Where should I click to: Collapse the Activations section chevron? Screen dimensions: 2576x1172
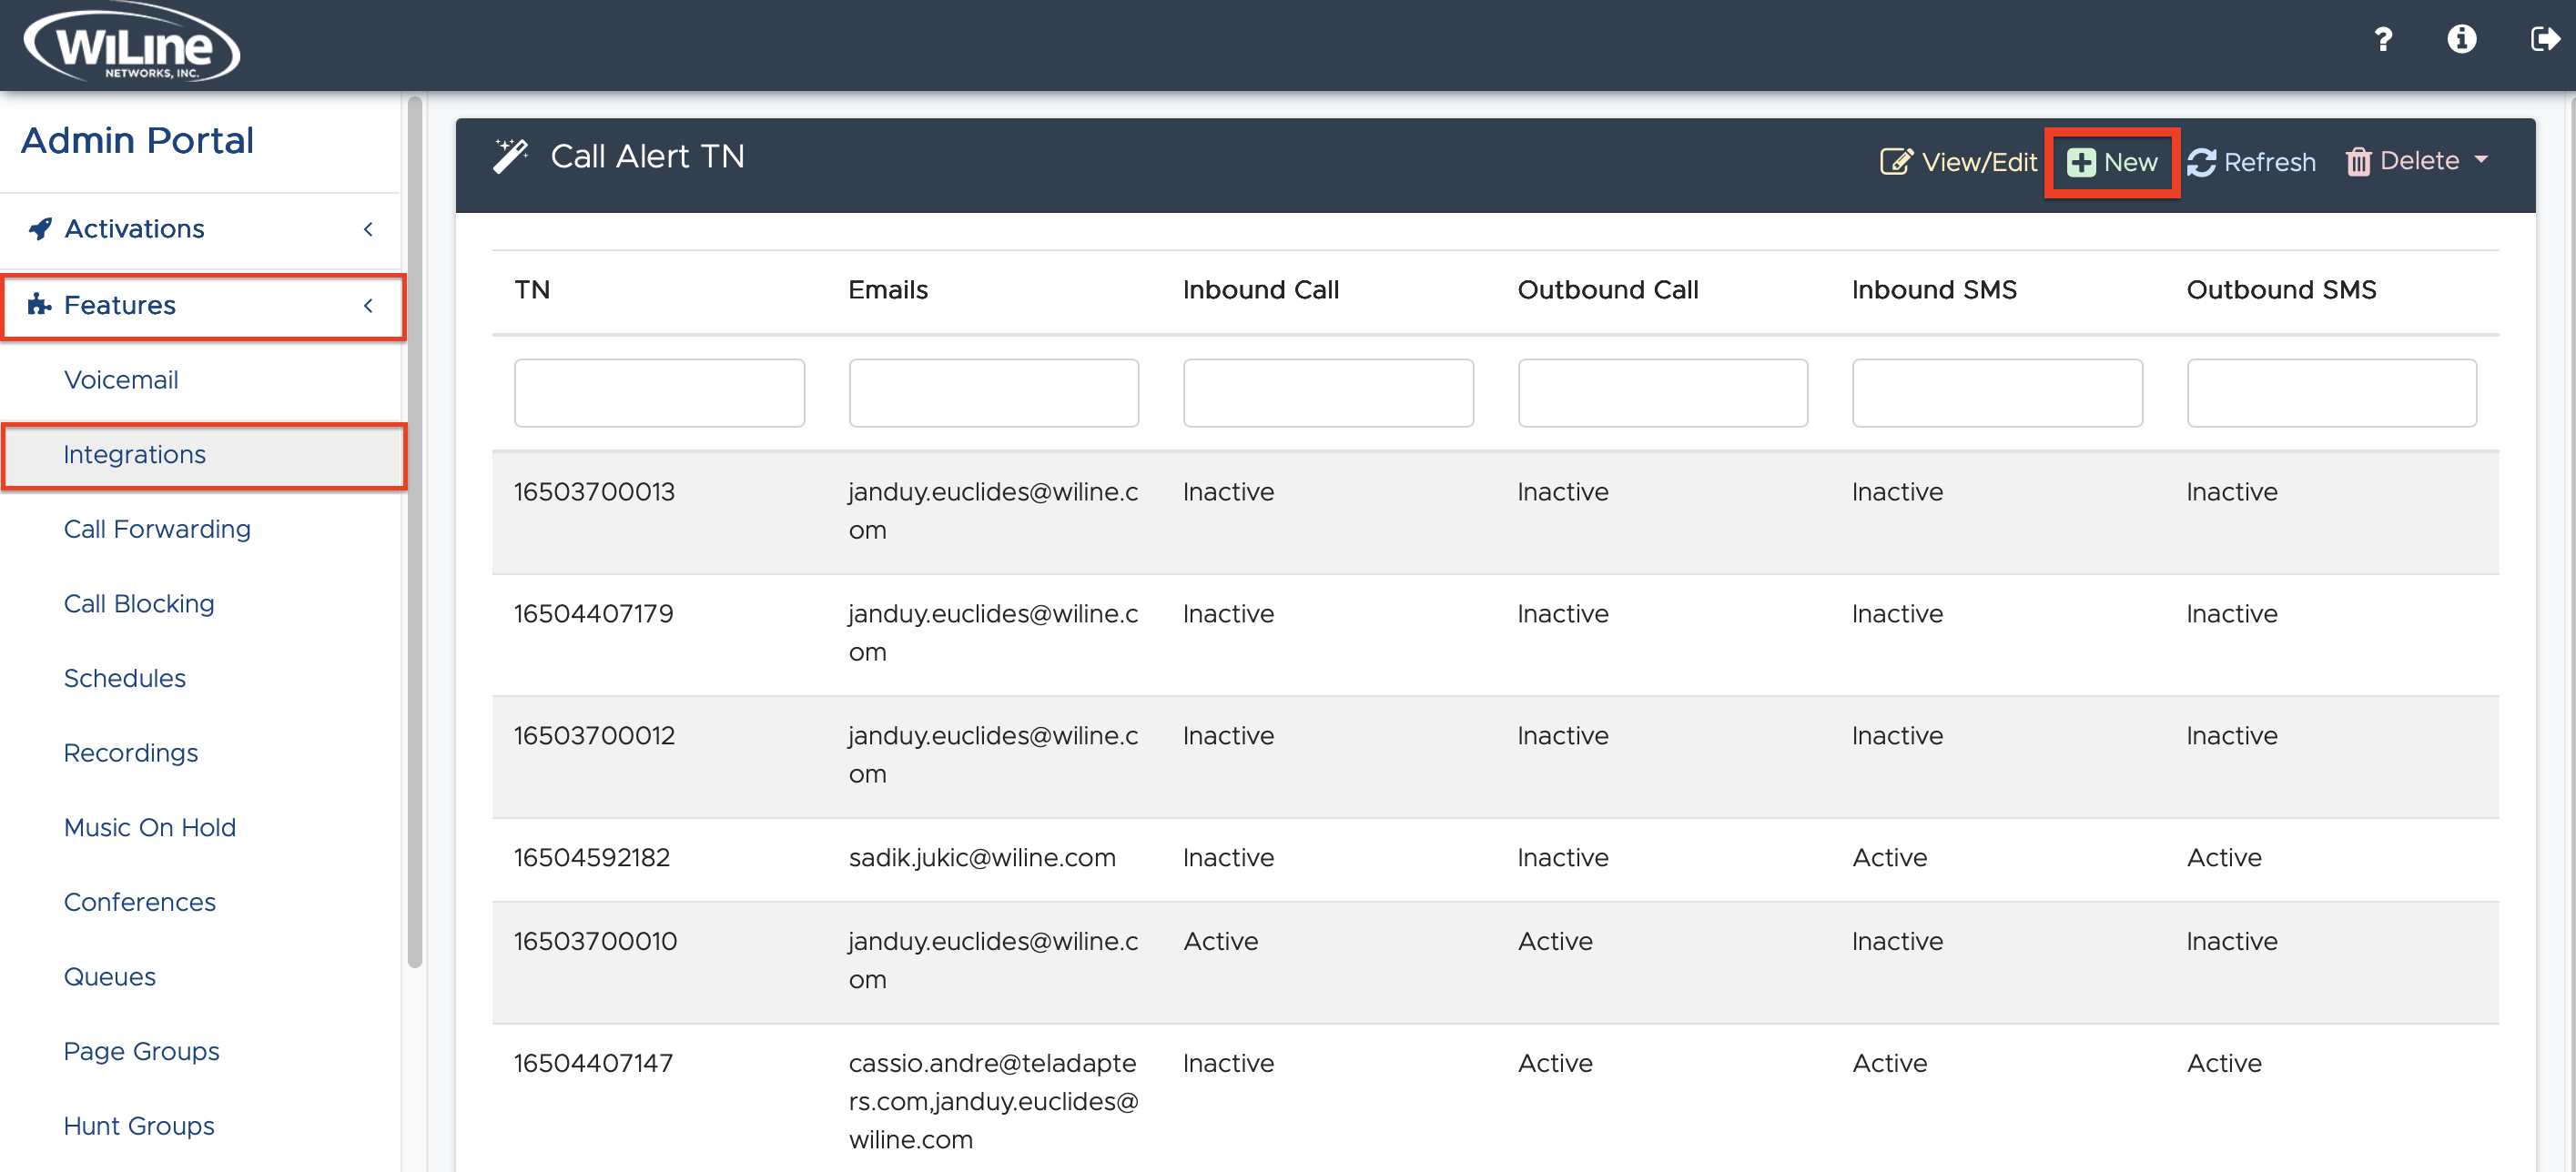(368, 229)
